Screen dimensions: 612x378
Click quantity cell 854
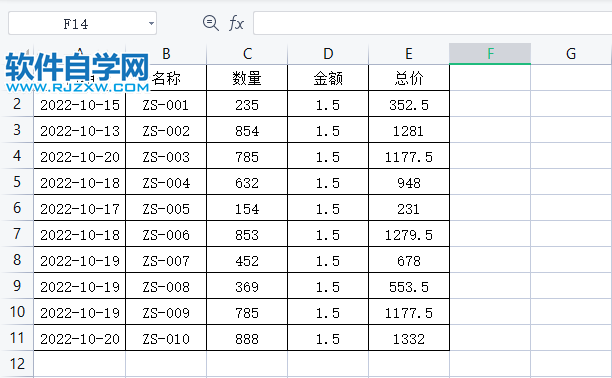click(x=247, y=130)
